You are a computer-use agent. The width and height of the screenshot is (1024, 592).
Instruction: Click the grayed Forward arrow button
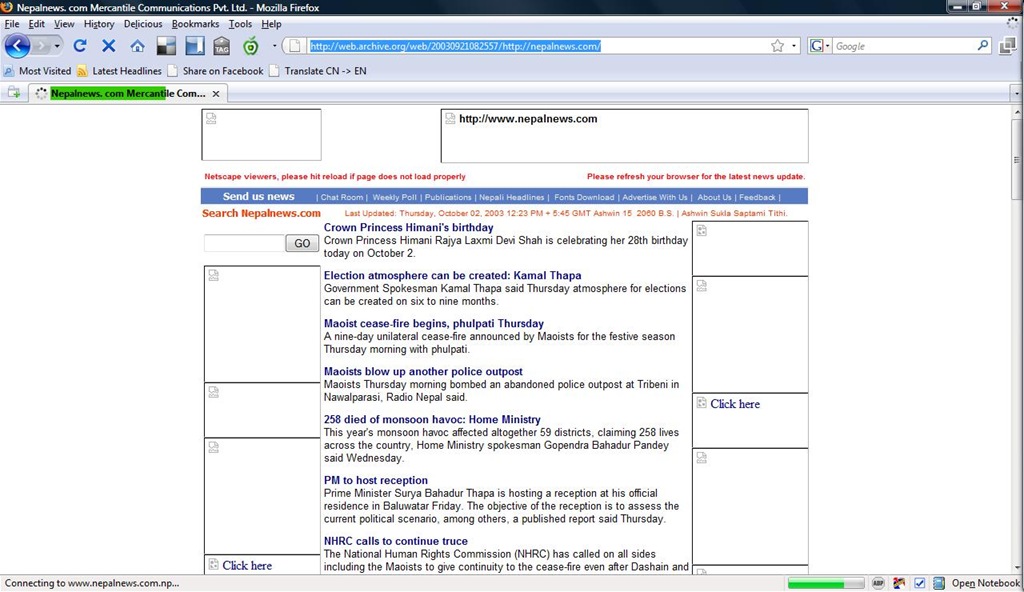41,46
